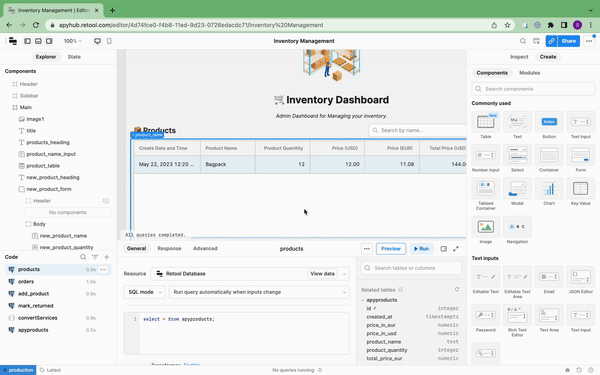Add a Number Input component
The height and width of the screenshot is (375, 600).
coord(486,158)
